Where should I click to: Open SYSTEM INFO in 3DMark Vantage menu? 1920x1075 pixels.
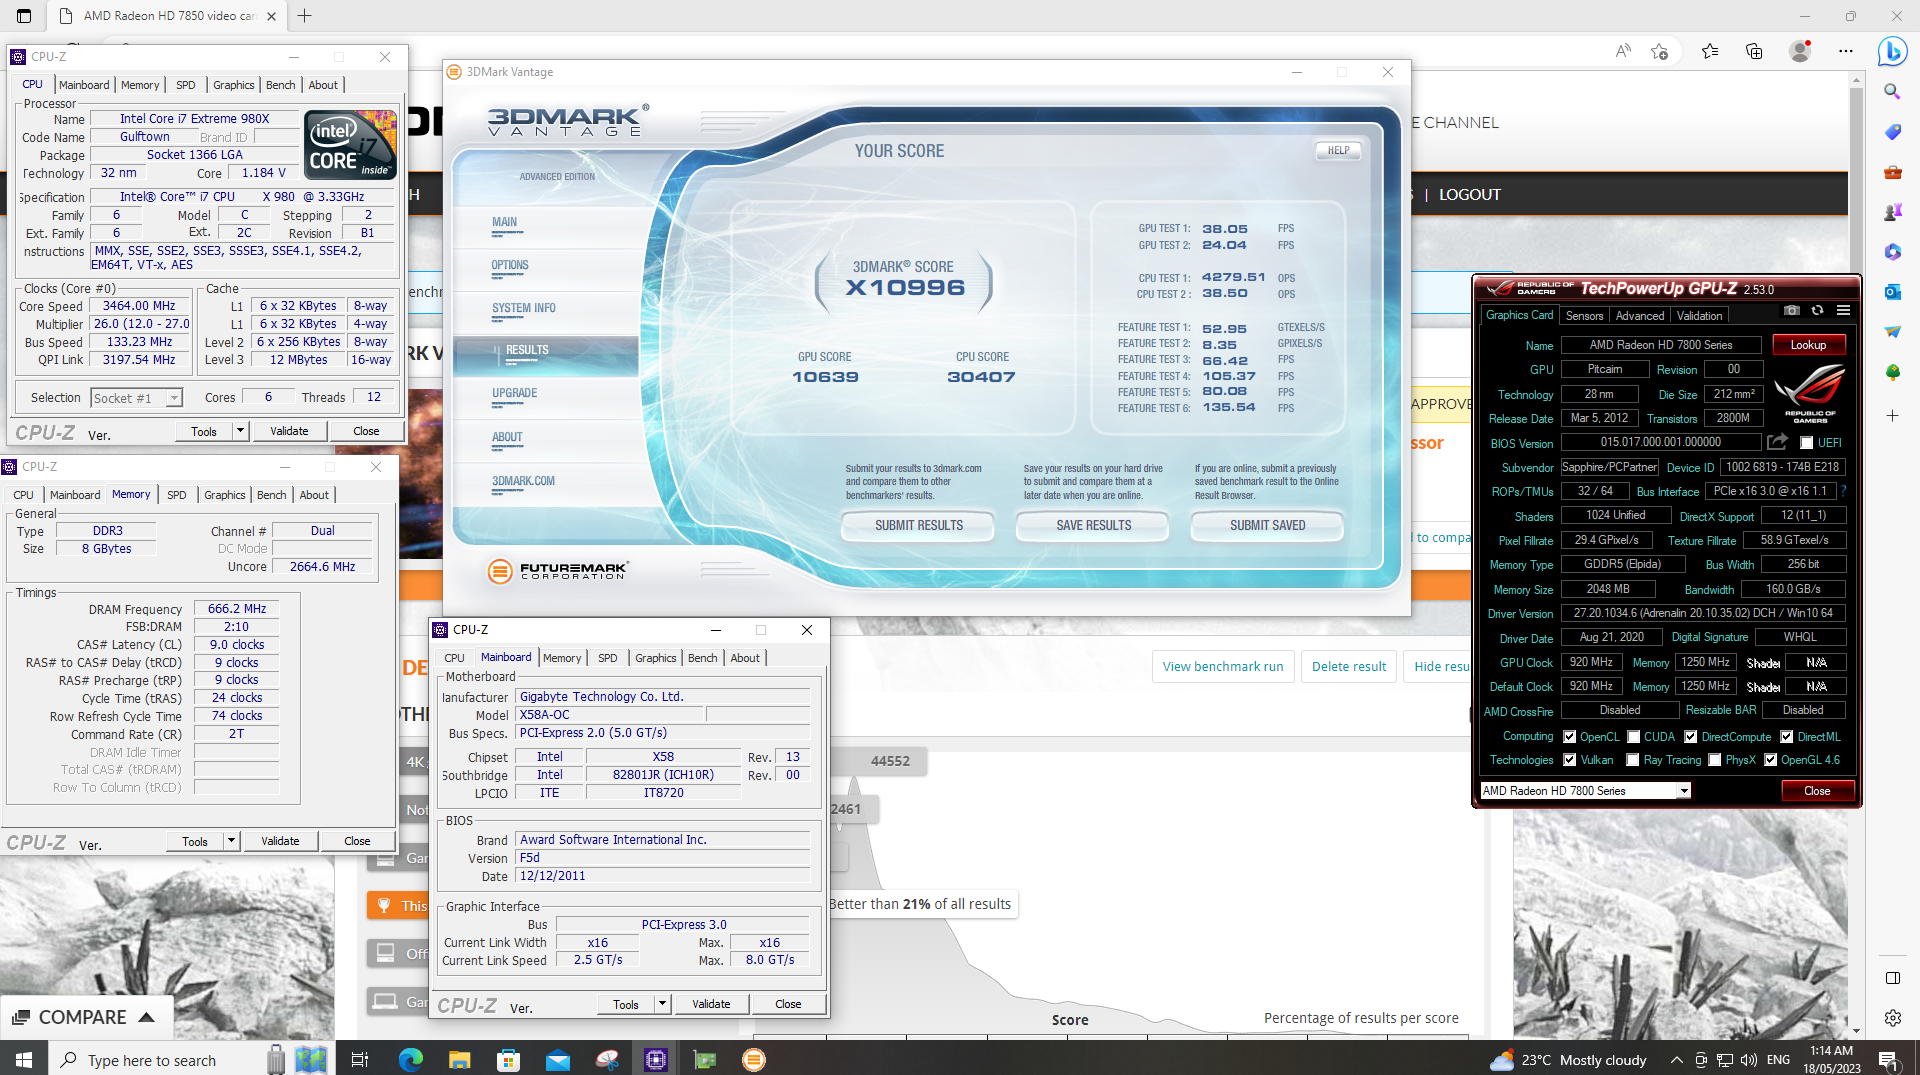[523, 308]
